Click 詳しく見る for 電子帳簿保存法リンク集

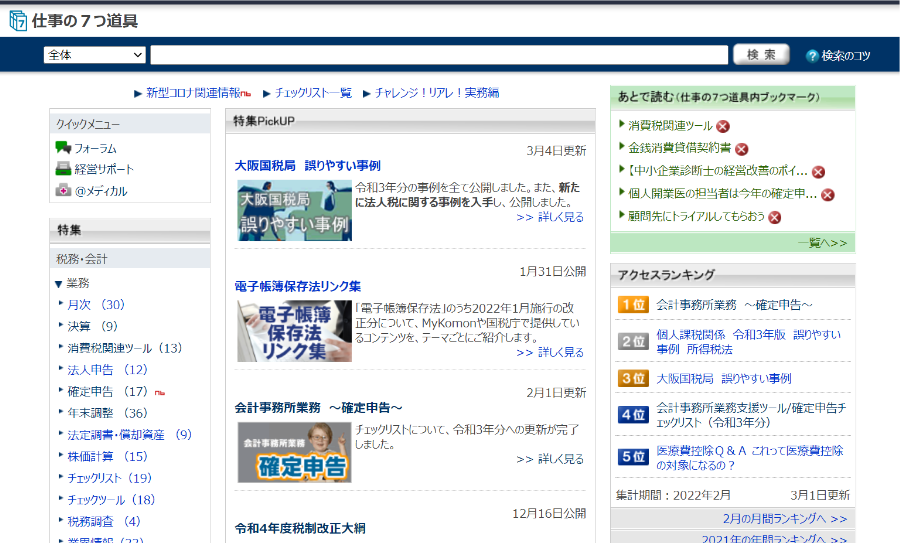tap(550, 352)
